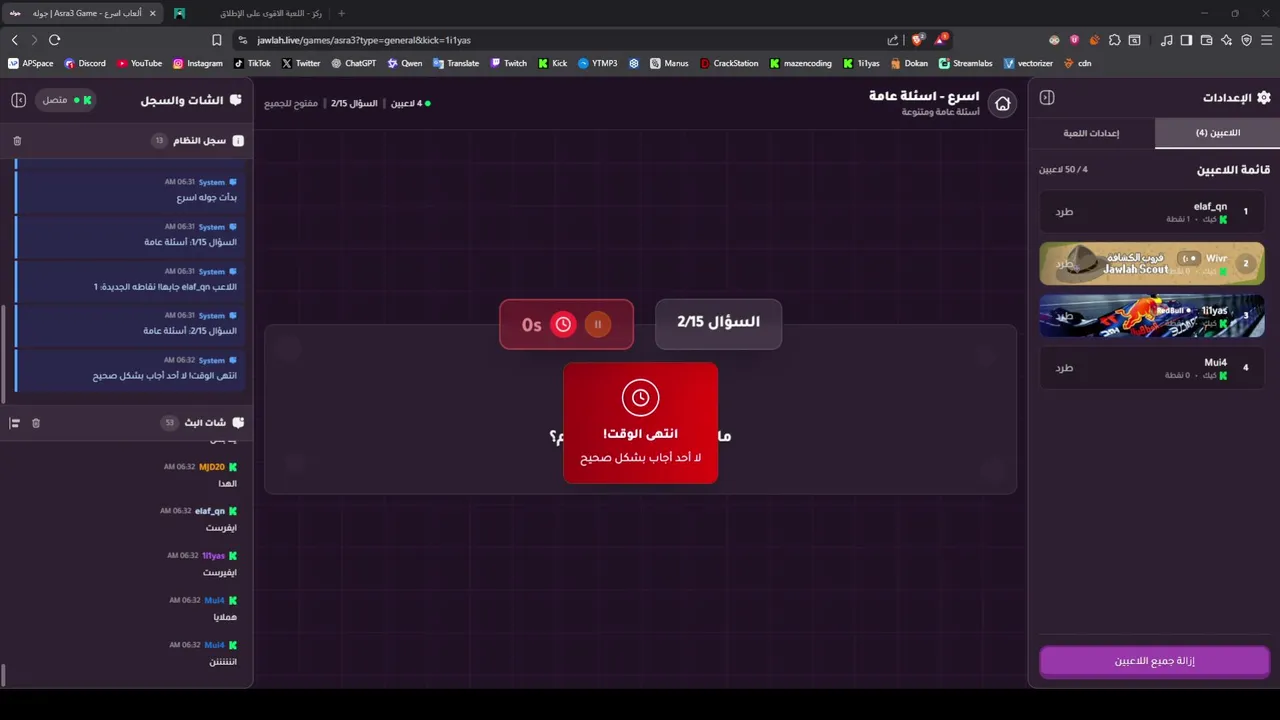Kick player Mui4 with طرد
The image size is (1280, 720).
[x=1064, y=368]
